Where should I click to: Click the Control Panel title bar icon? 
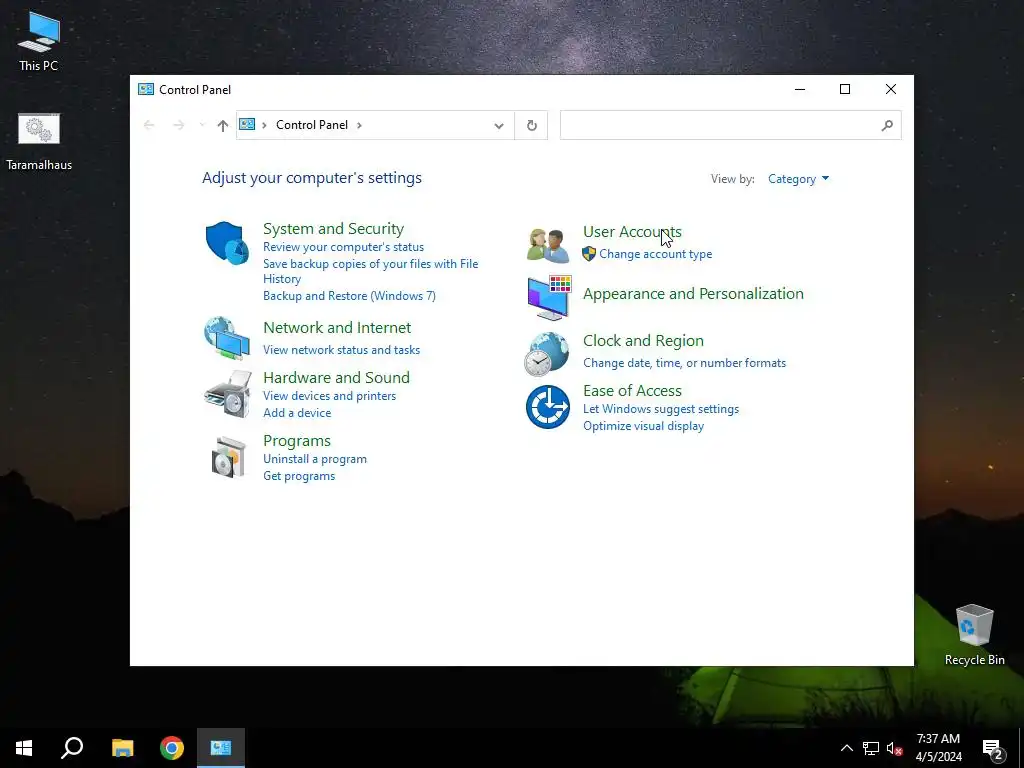click(x=146, y=89)
